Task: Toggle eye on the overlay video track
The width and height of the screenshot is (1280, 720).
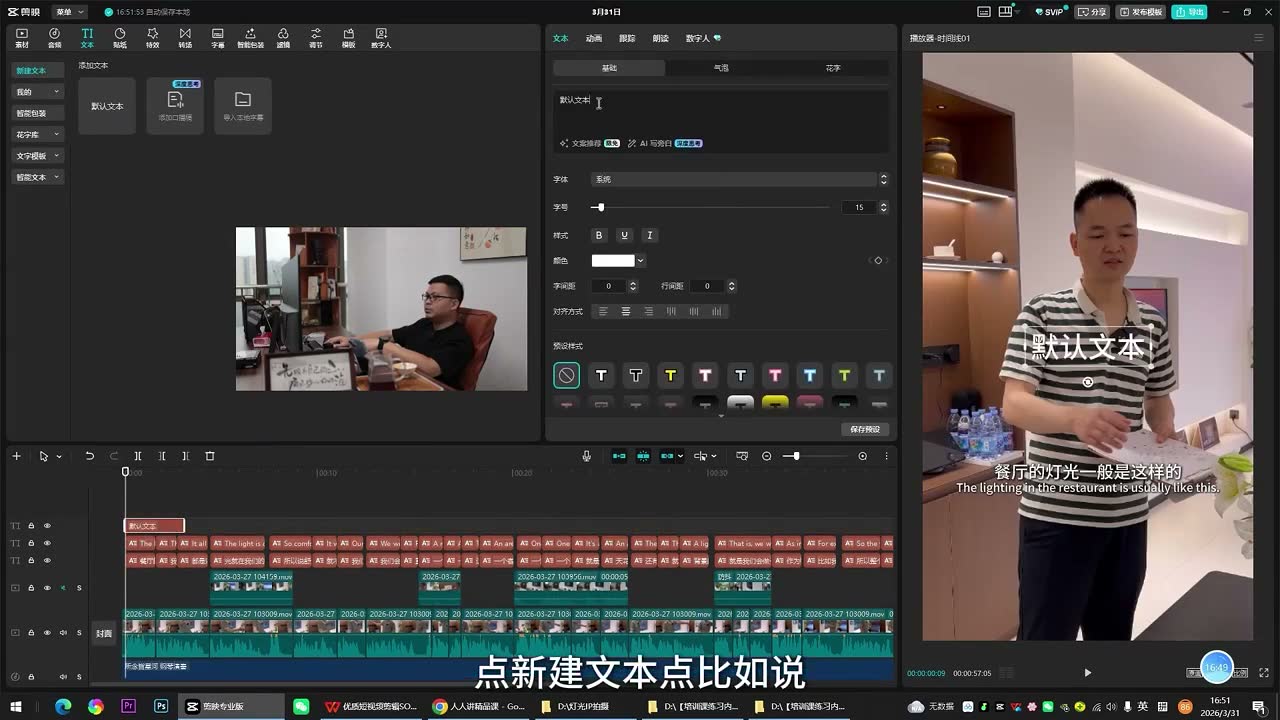Action: [x=46, y=588]
